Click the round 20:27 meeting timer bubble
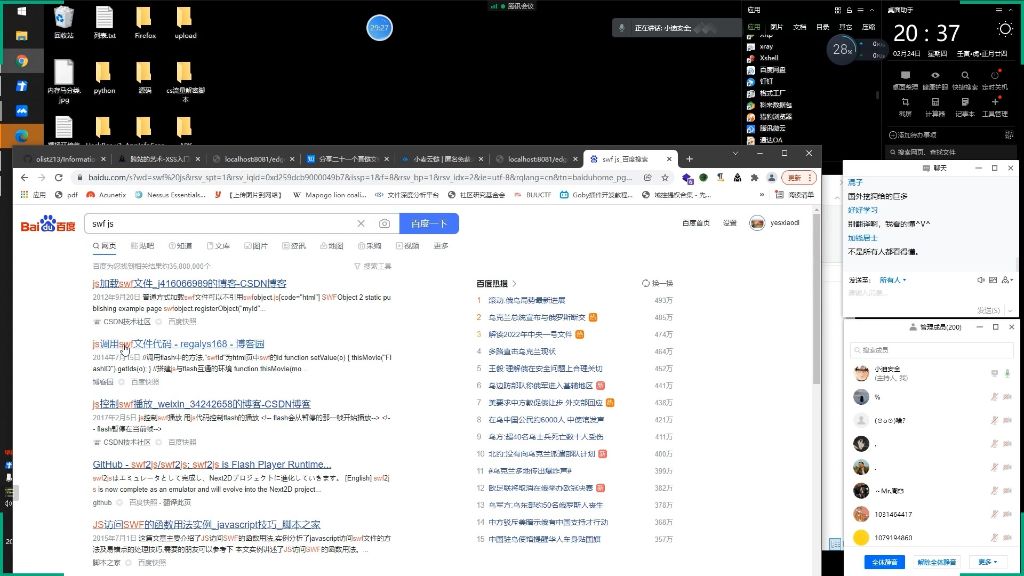The height and width of the screenshot is (576, 1024). (379, 28)
